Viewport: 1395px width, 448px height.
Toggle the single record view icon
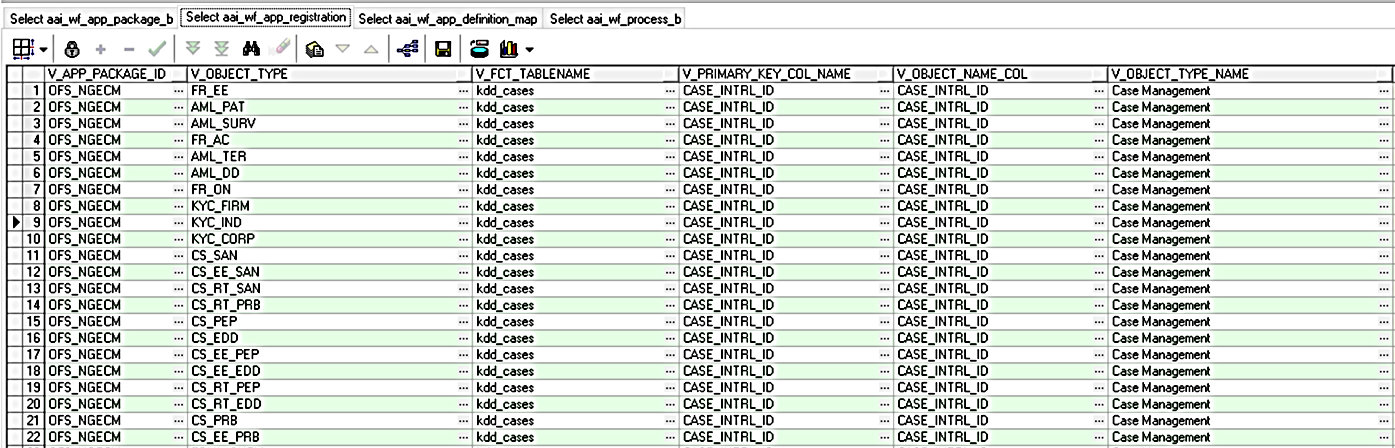[315, 48]
